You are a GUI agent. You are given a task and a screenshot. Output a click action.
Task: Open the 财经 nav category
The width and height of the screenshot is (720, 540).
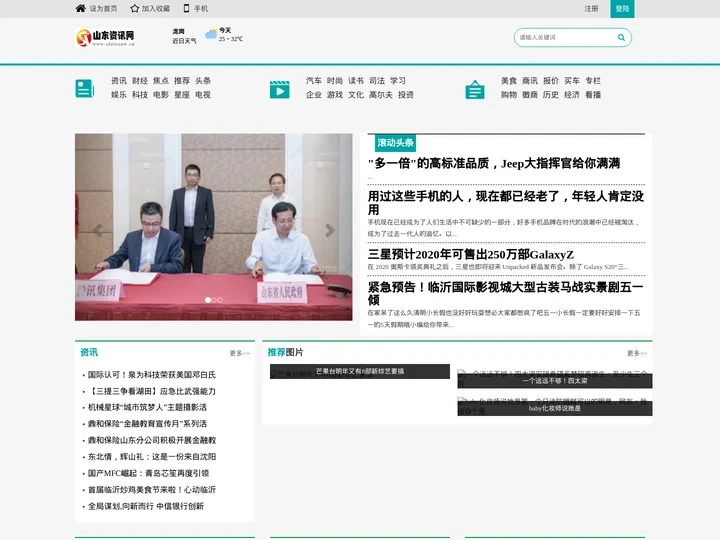pos(140,81)
